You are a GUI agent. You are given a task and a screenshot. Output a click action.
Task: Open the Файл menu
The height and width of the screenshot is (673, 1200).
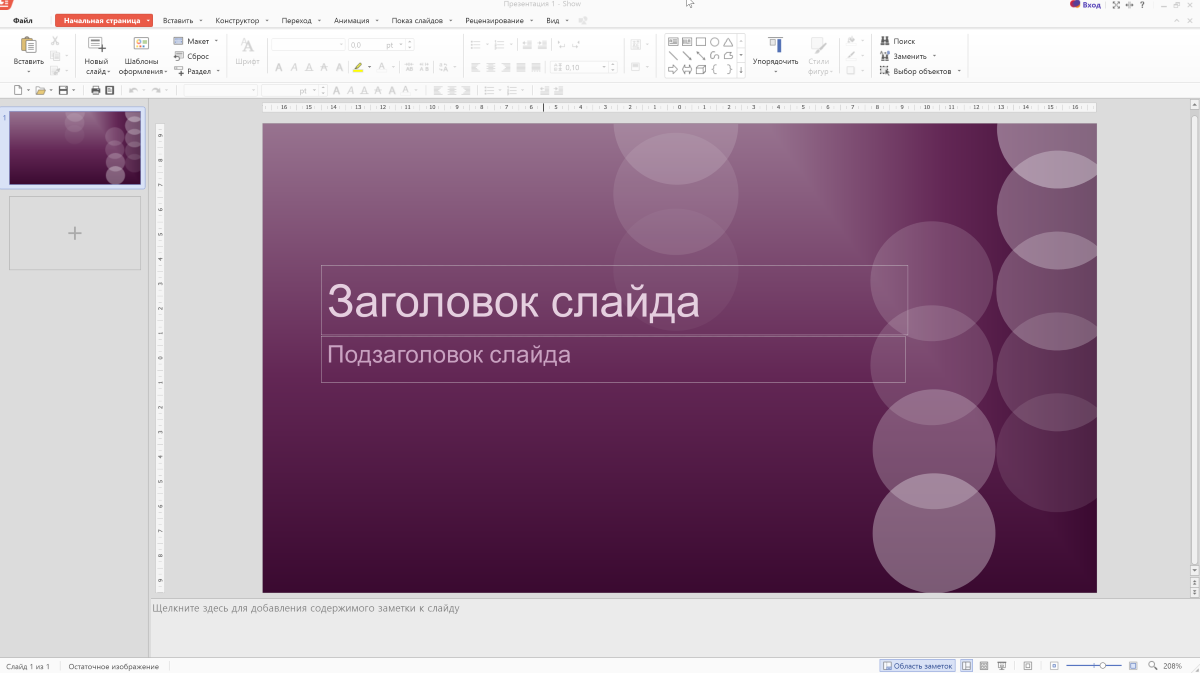(23, 20)
